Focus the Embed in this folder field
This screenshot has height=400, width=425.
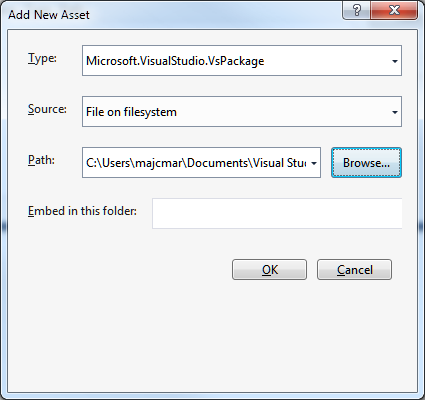point(277,214)
